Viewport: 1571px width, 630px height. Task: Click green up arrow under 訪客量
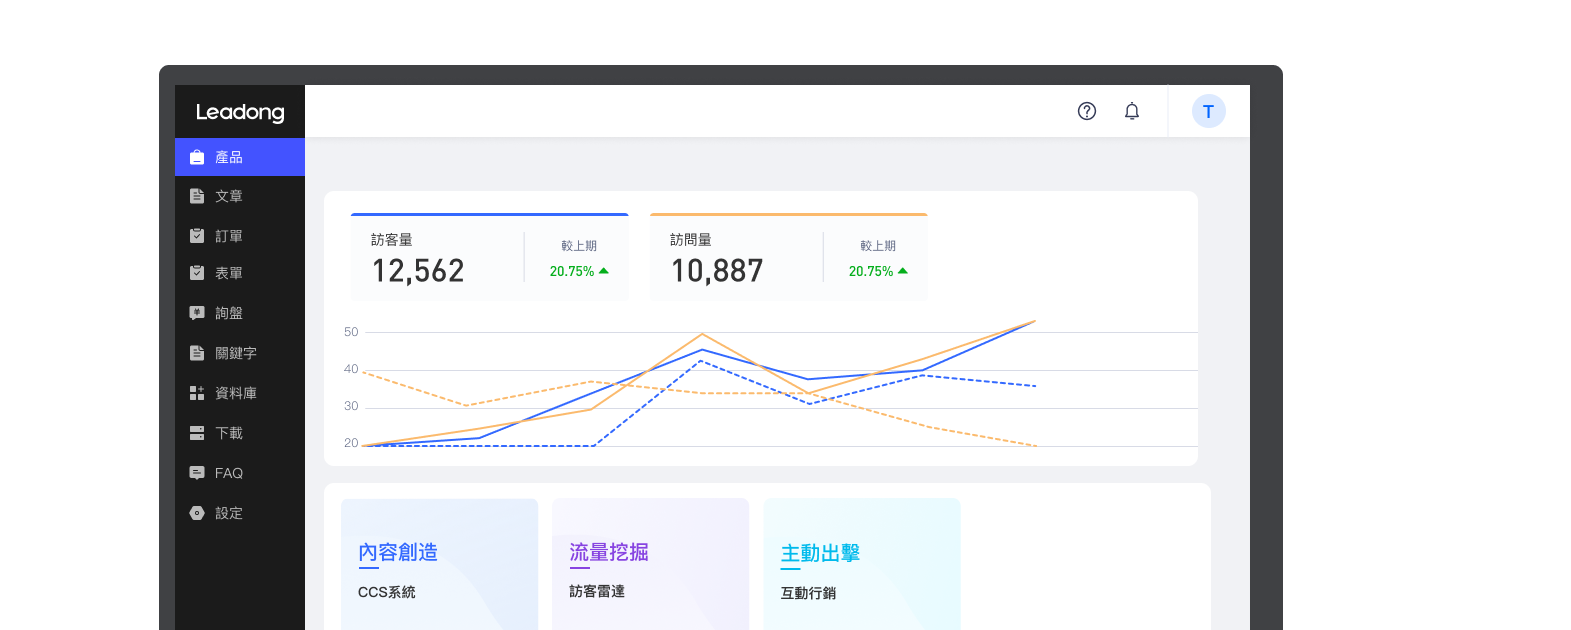pos(604,271)
